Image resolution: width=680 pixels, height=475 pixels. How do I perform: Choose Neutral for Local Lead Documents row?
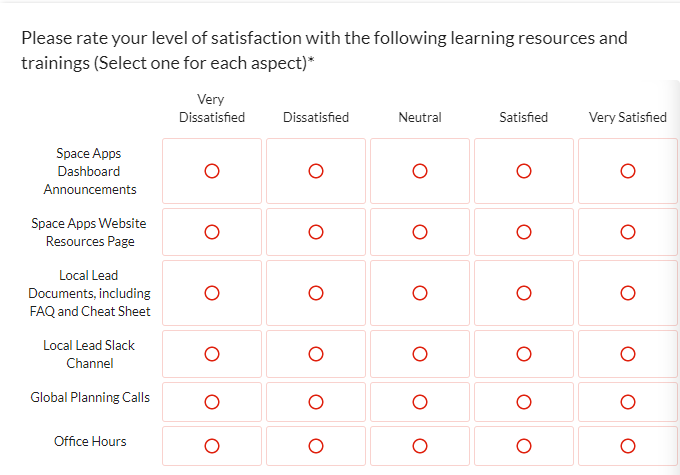(420, 293)
